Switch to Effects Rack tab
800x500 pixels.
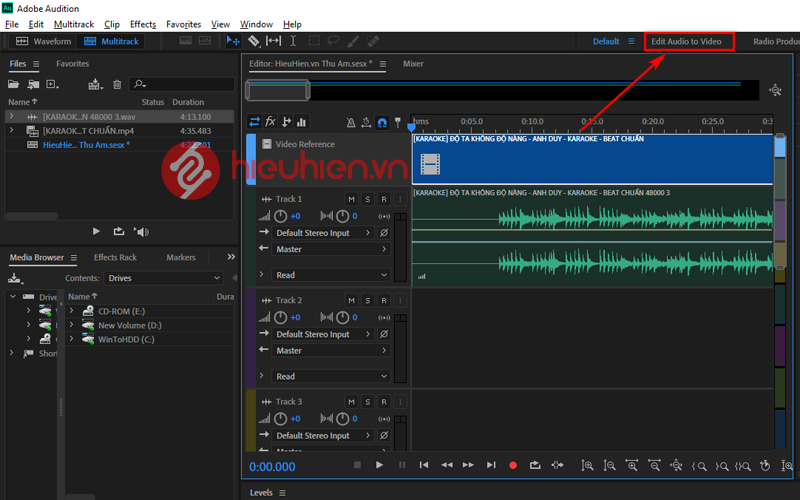pyautogui.click(x=115, y=257)
